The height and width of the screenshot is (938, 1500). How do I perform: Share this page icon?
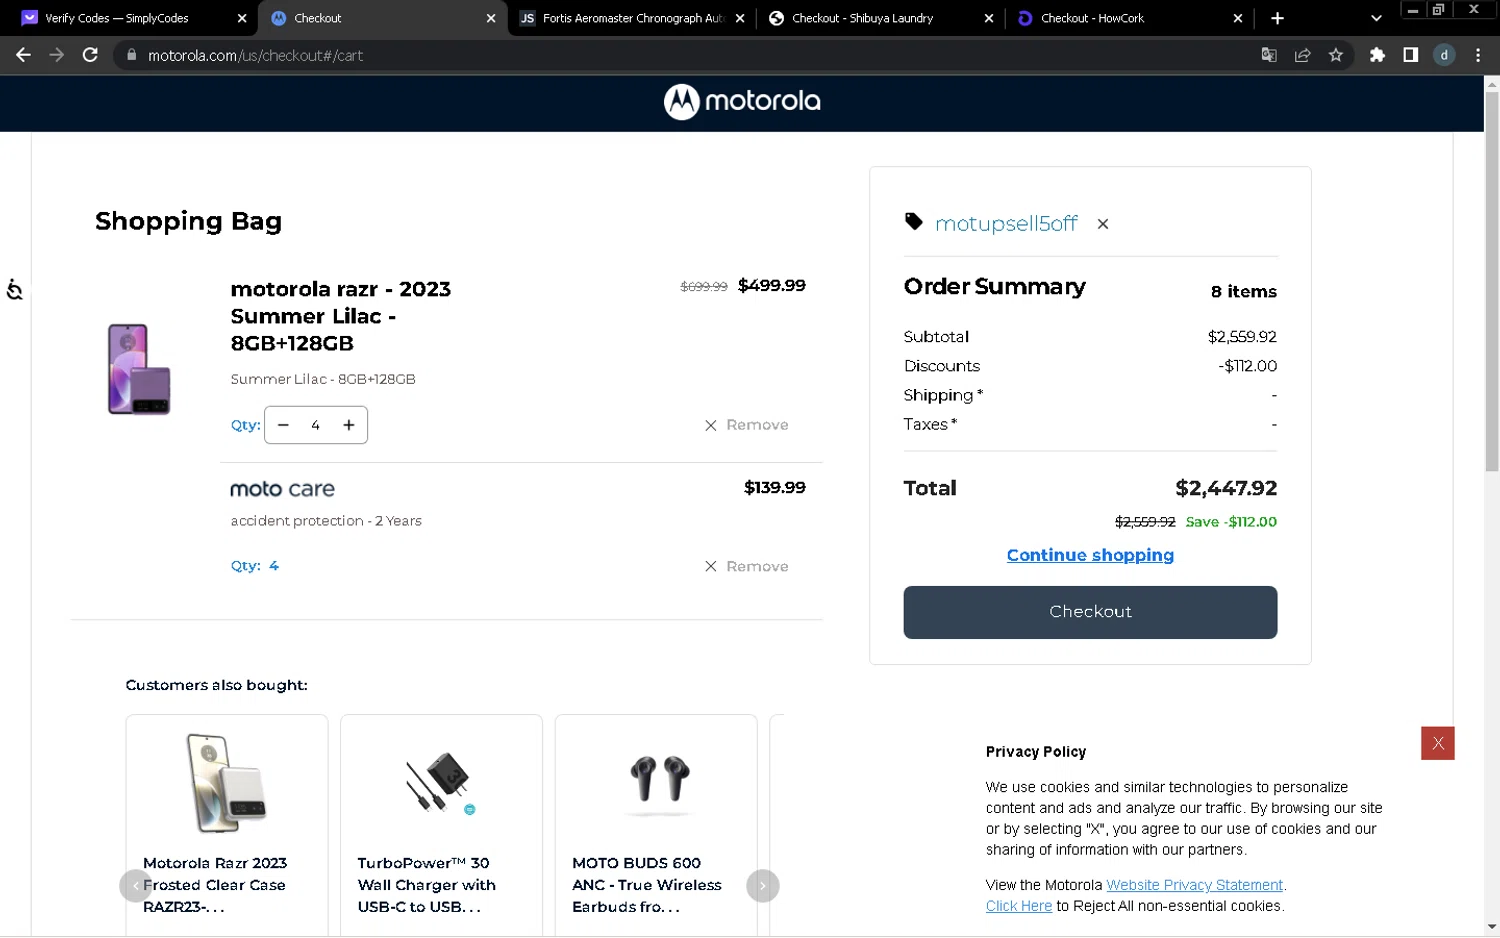(x=1302, y=55)
